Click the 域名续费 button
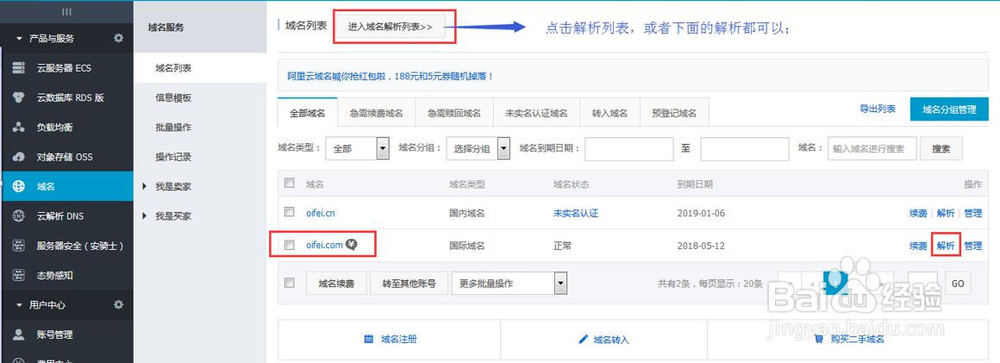The image size is (1000, 363). click(x=336, y=283)
